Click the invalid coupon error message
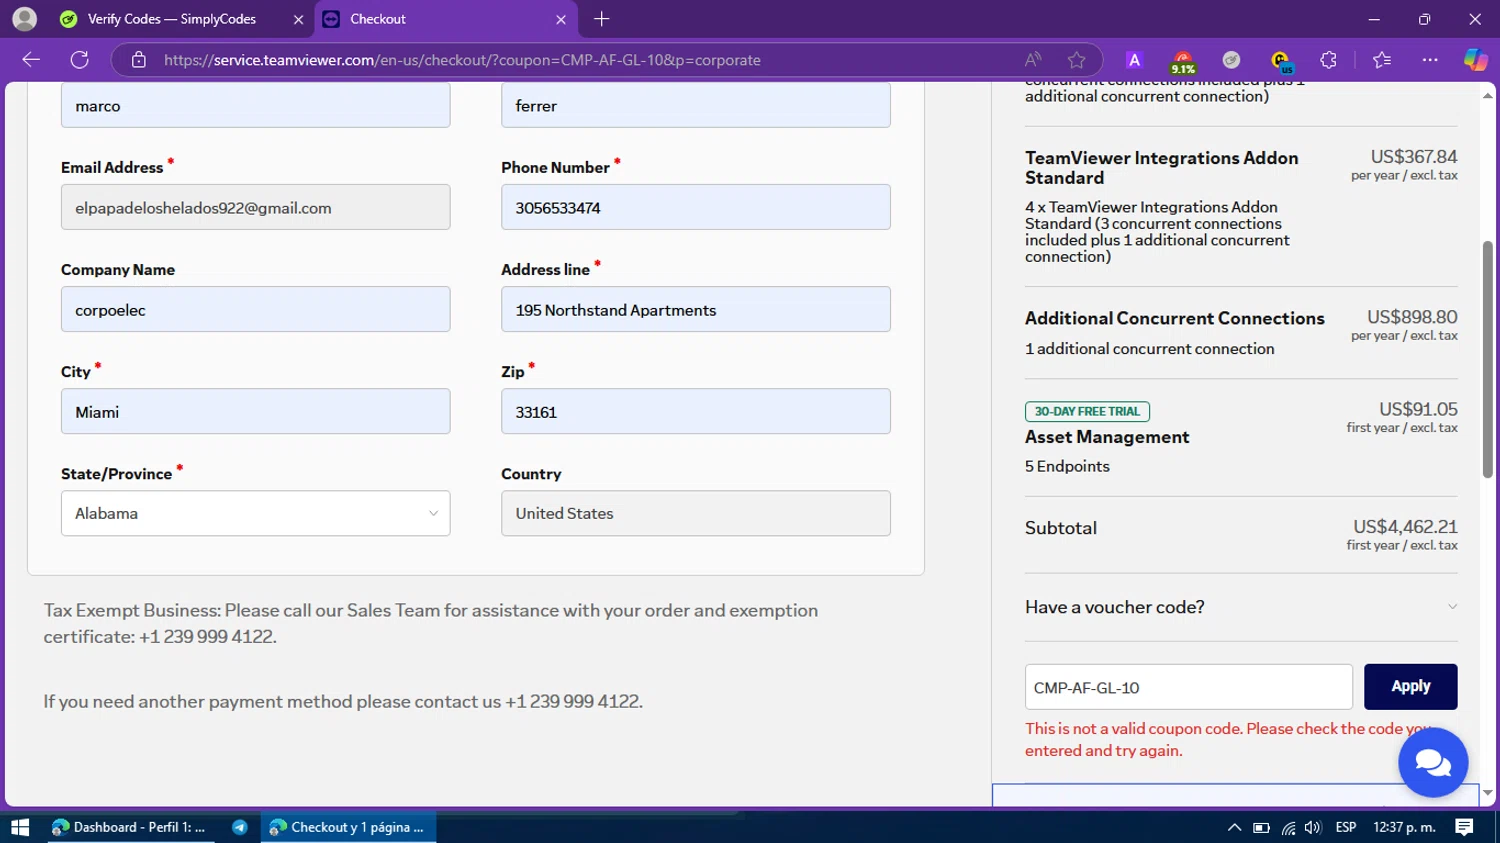The height and width of the screenshot is (843, 1500). coord(1228,739)
